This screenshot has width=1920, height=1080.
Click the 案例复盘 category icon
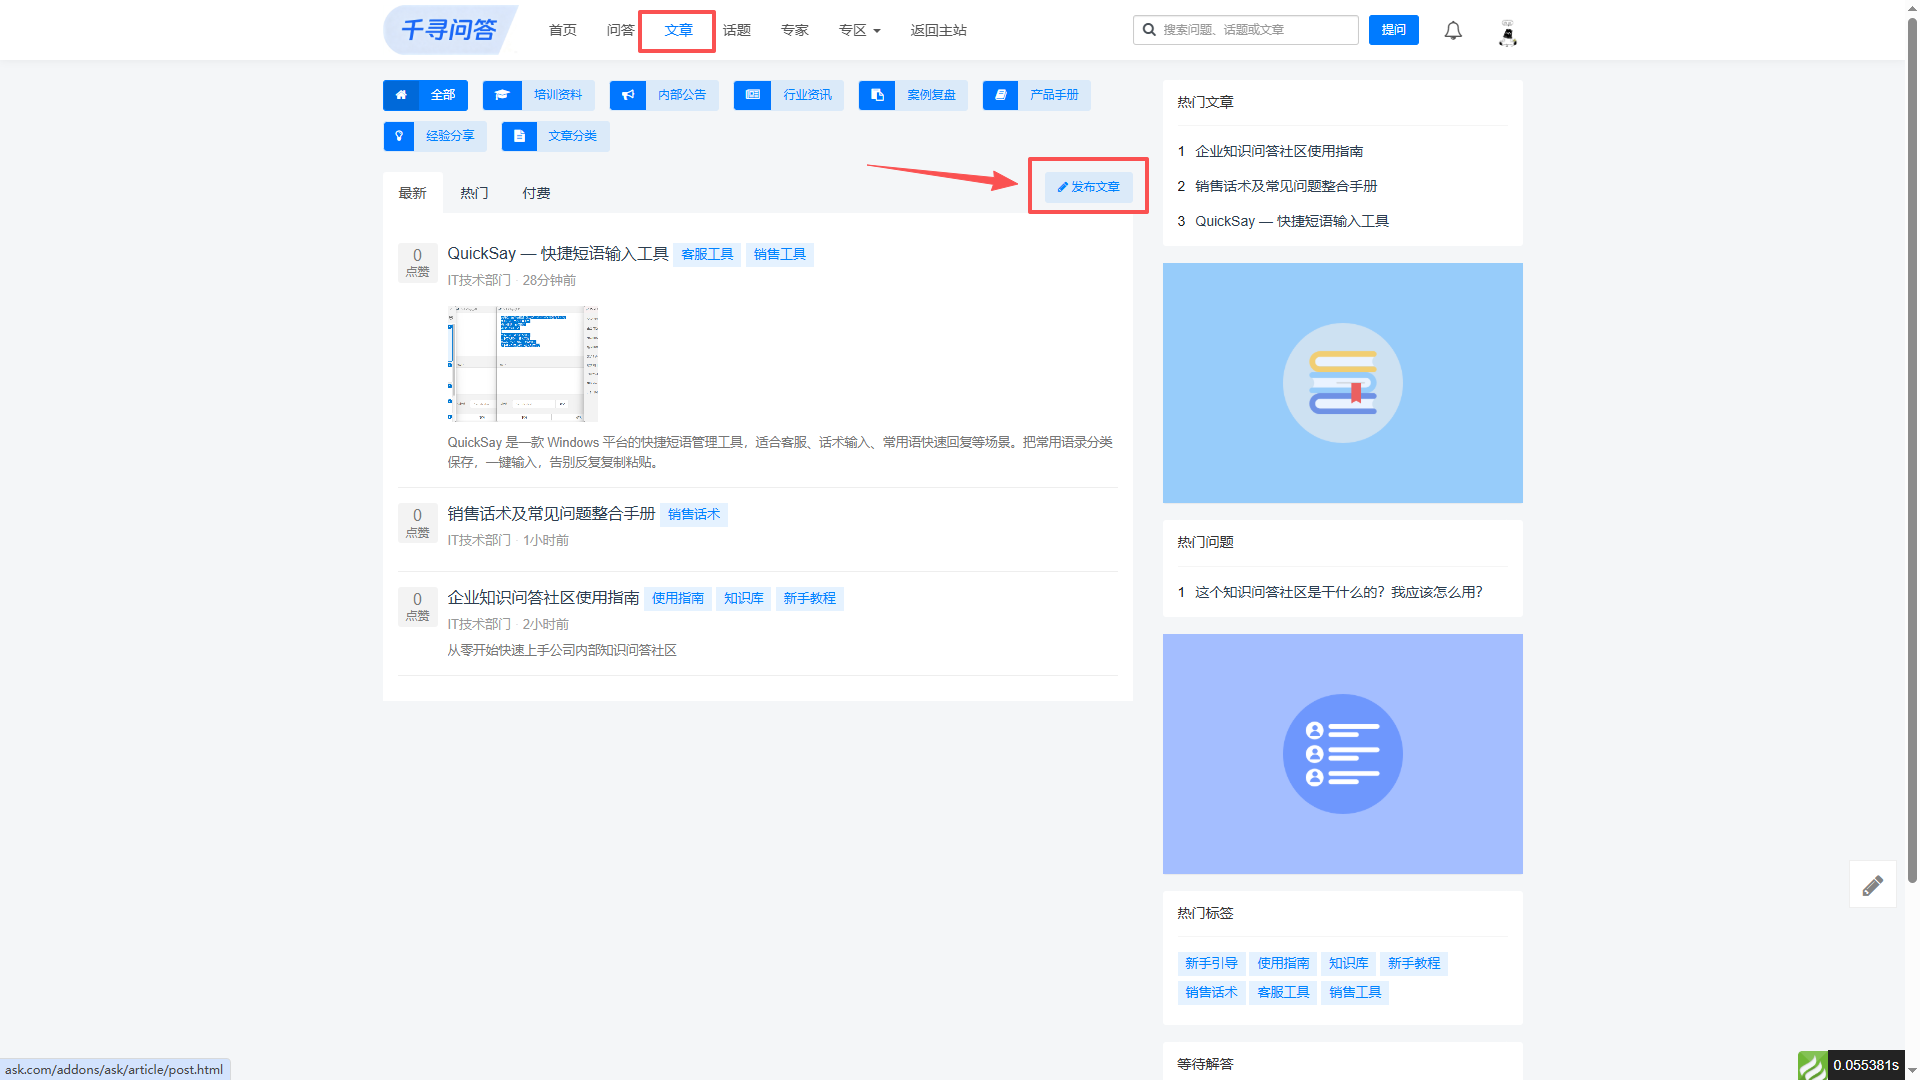876,95
